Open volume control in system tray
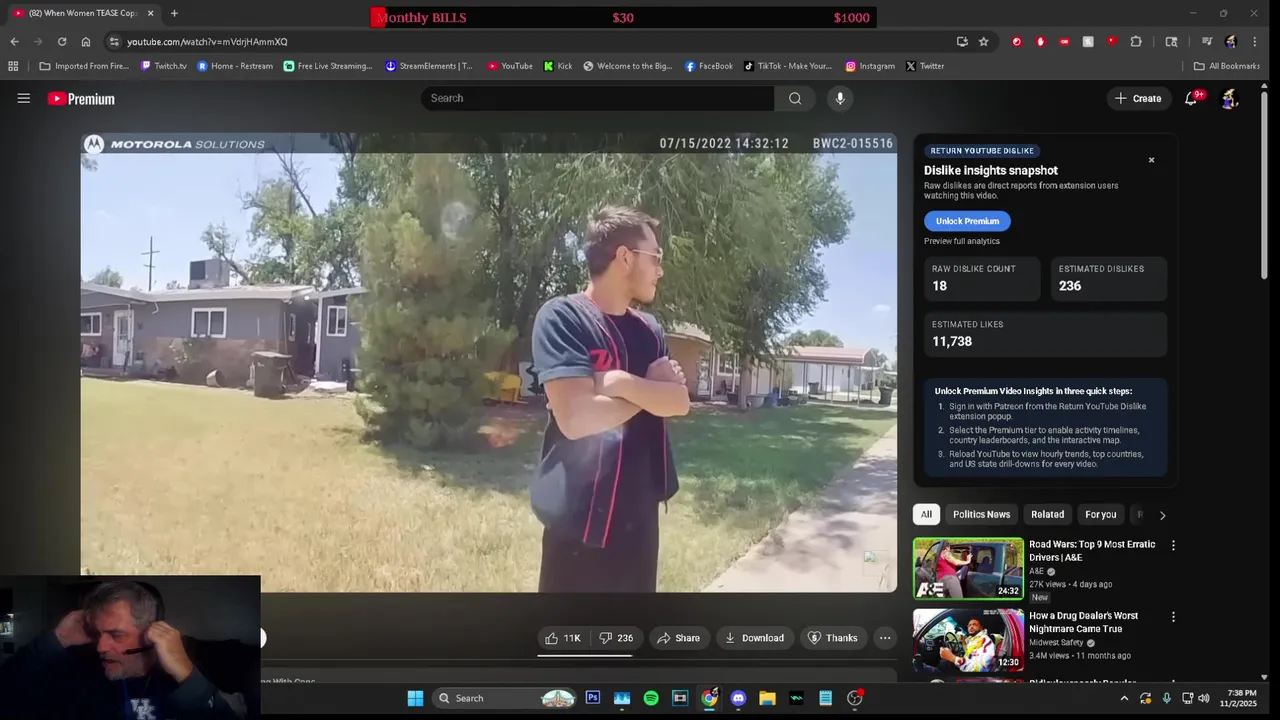This screenshot has height=720, width=1280. click(1204, 698)
